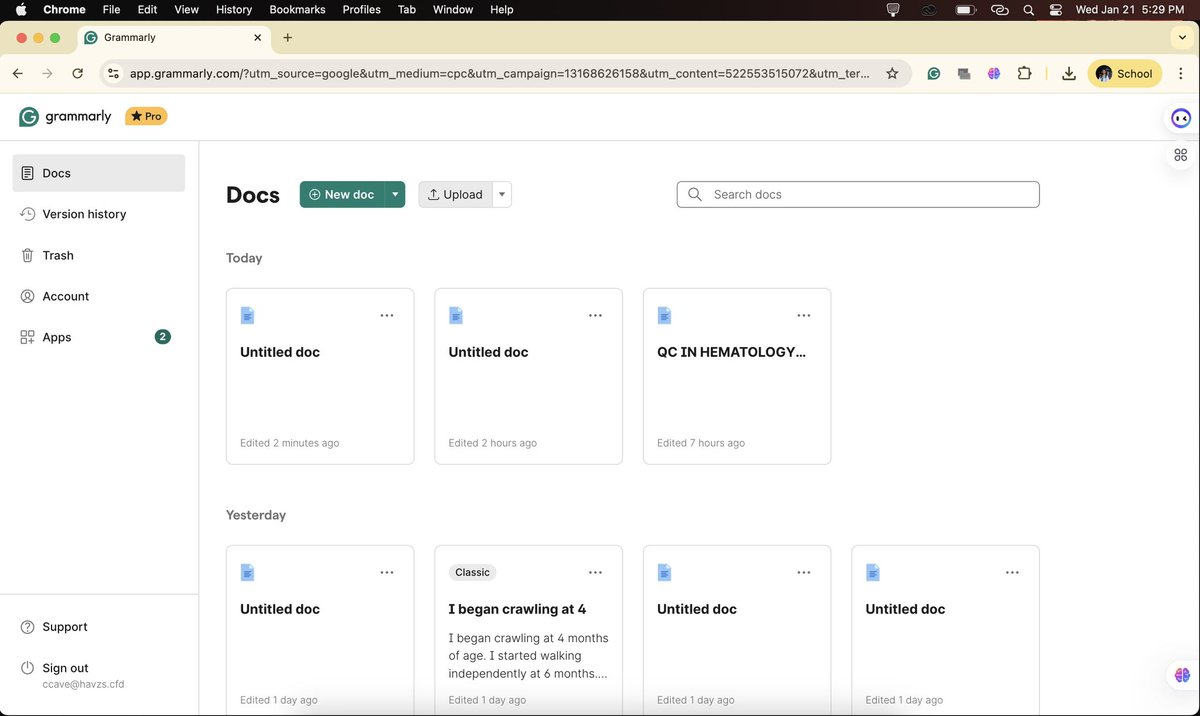The image size is (1200, 716).
Task: Open the File menu
Action: (x=111, y=9)
